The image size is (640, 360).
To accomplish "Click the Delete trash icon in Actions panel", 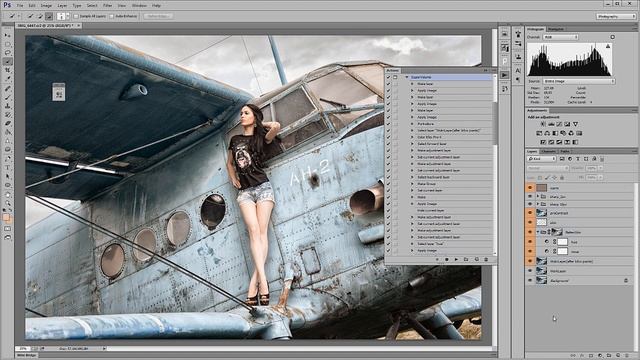I will pos(486,259).
